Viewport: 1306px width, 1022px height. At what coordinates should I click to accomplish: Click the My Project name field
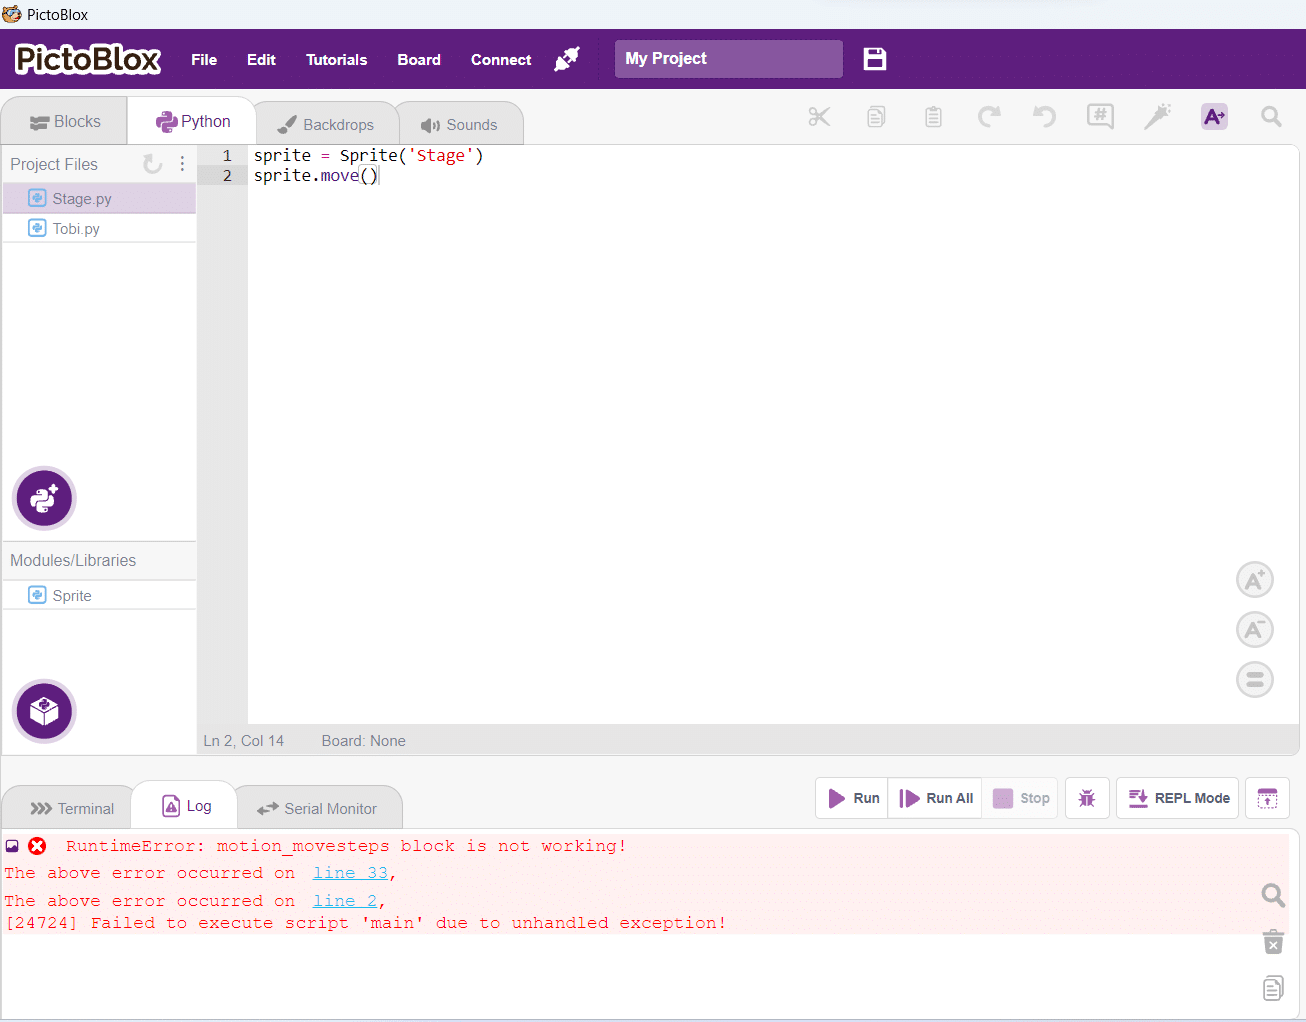[728, 58]
